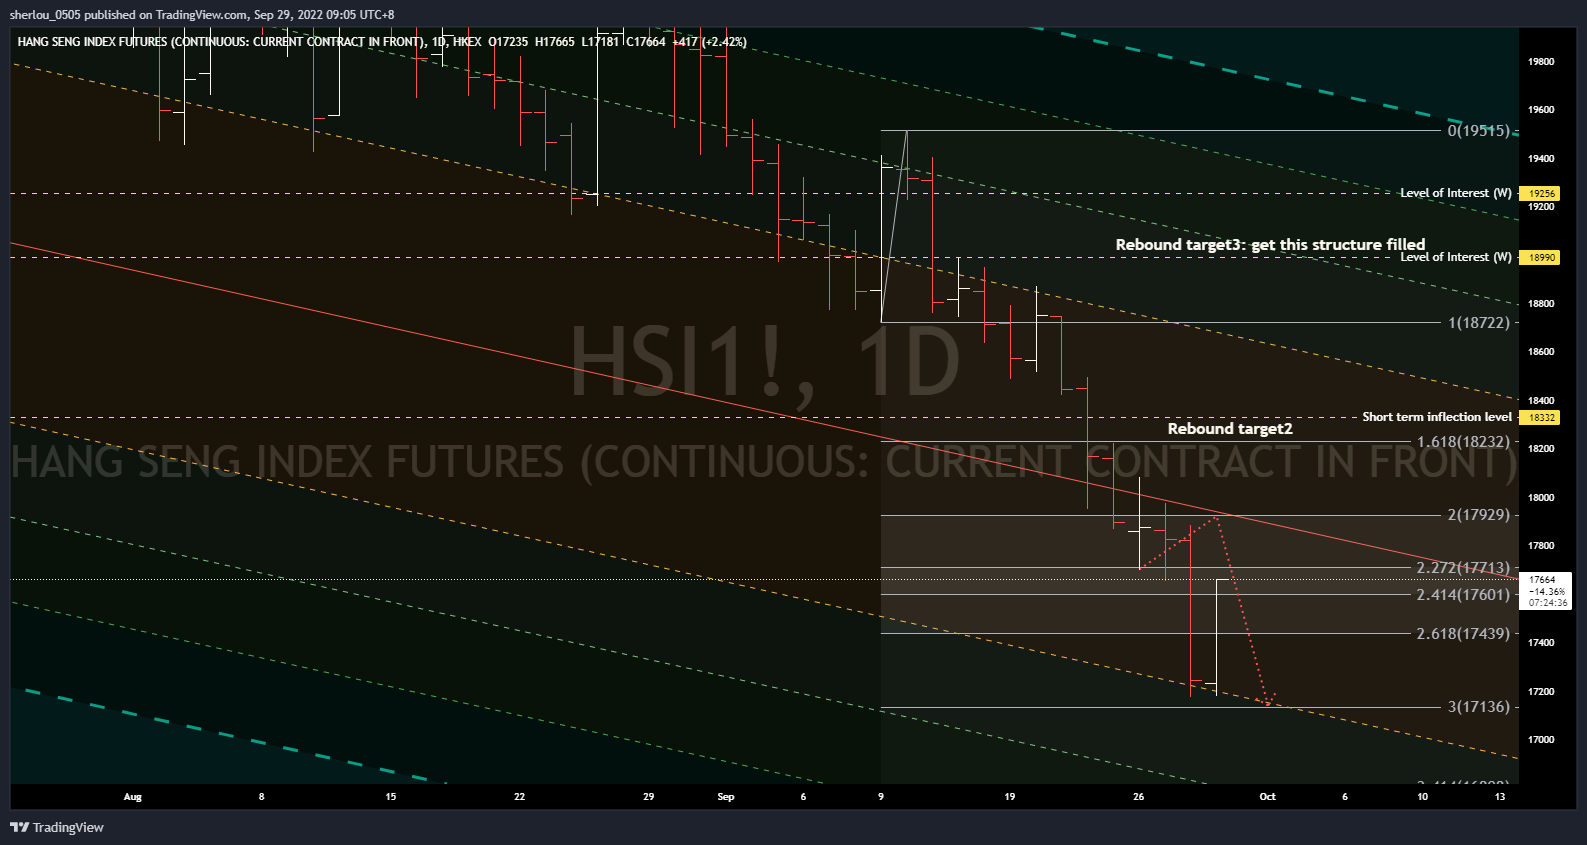
Task: Click the 13 label on the date axis
Action: 1500,797
